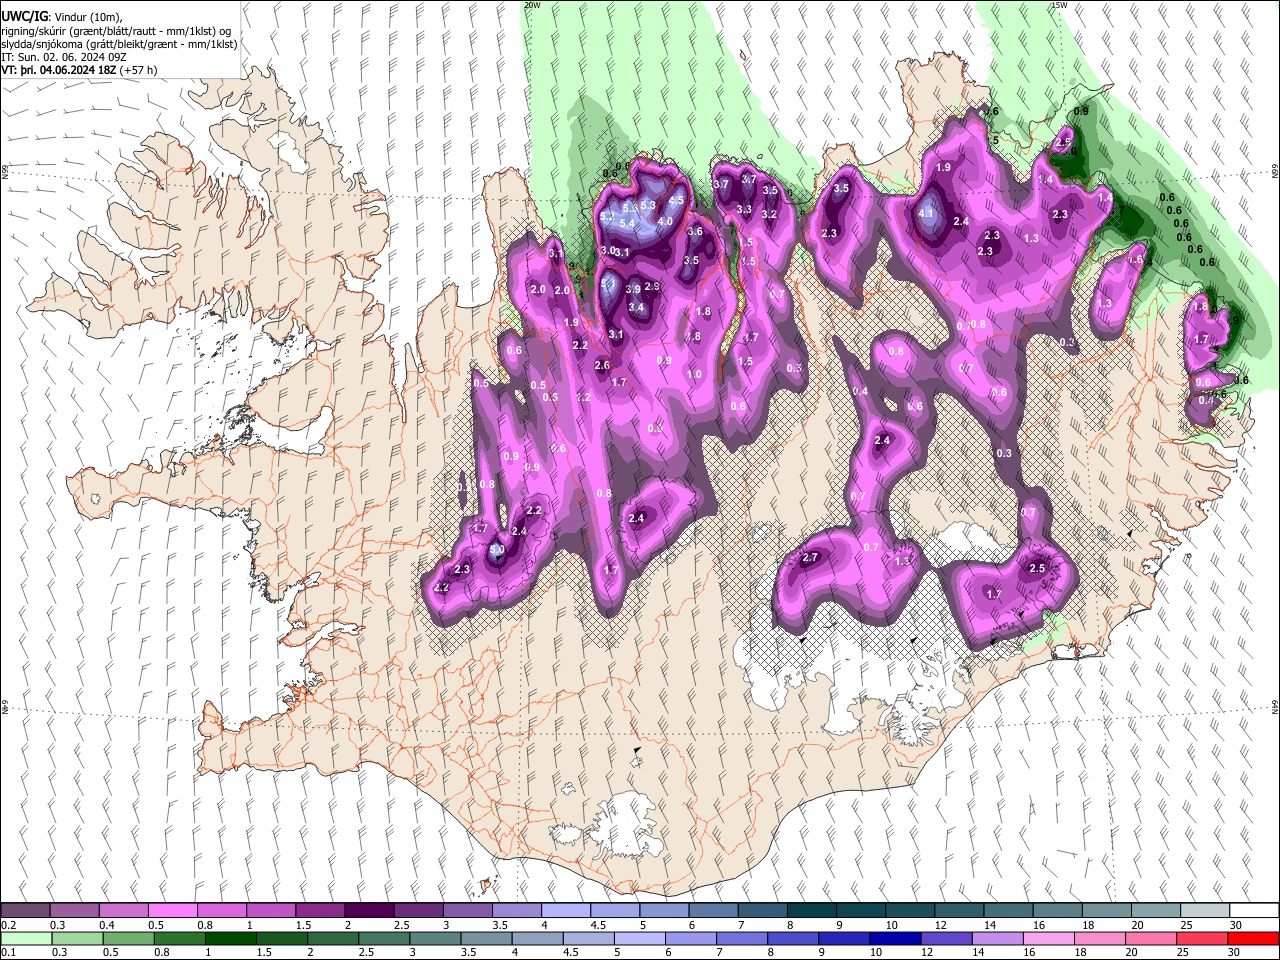Click the bright pink snow swatch between 0.5 and 0.8

(172, 911)
